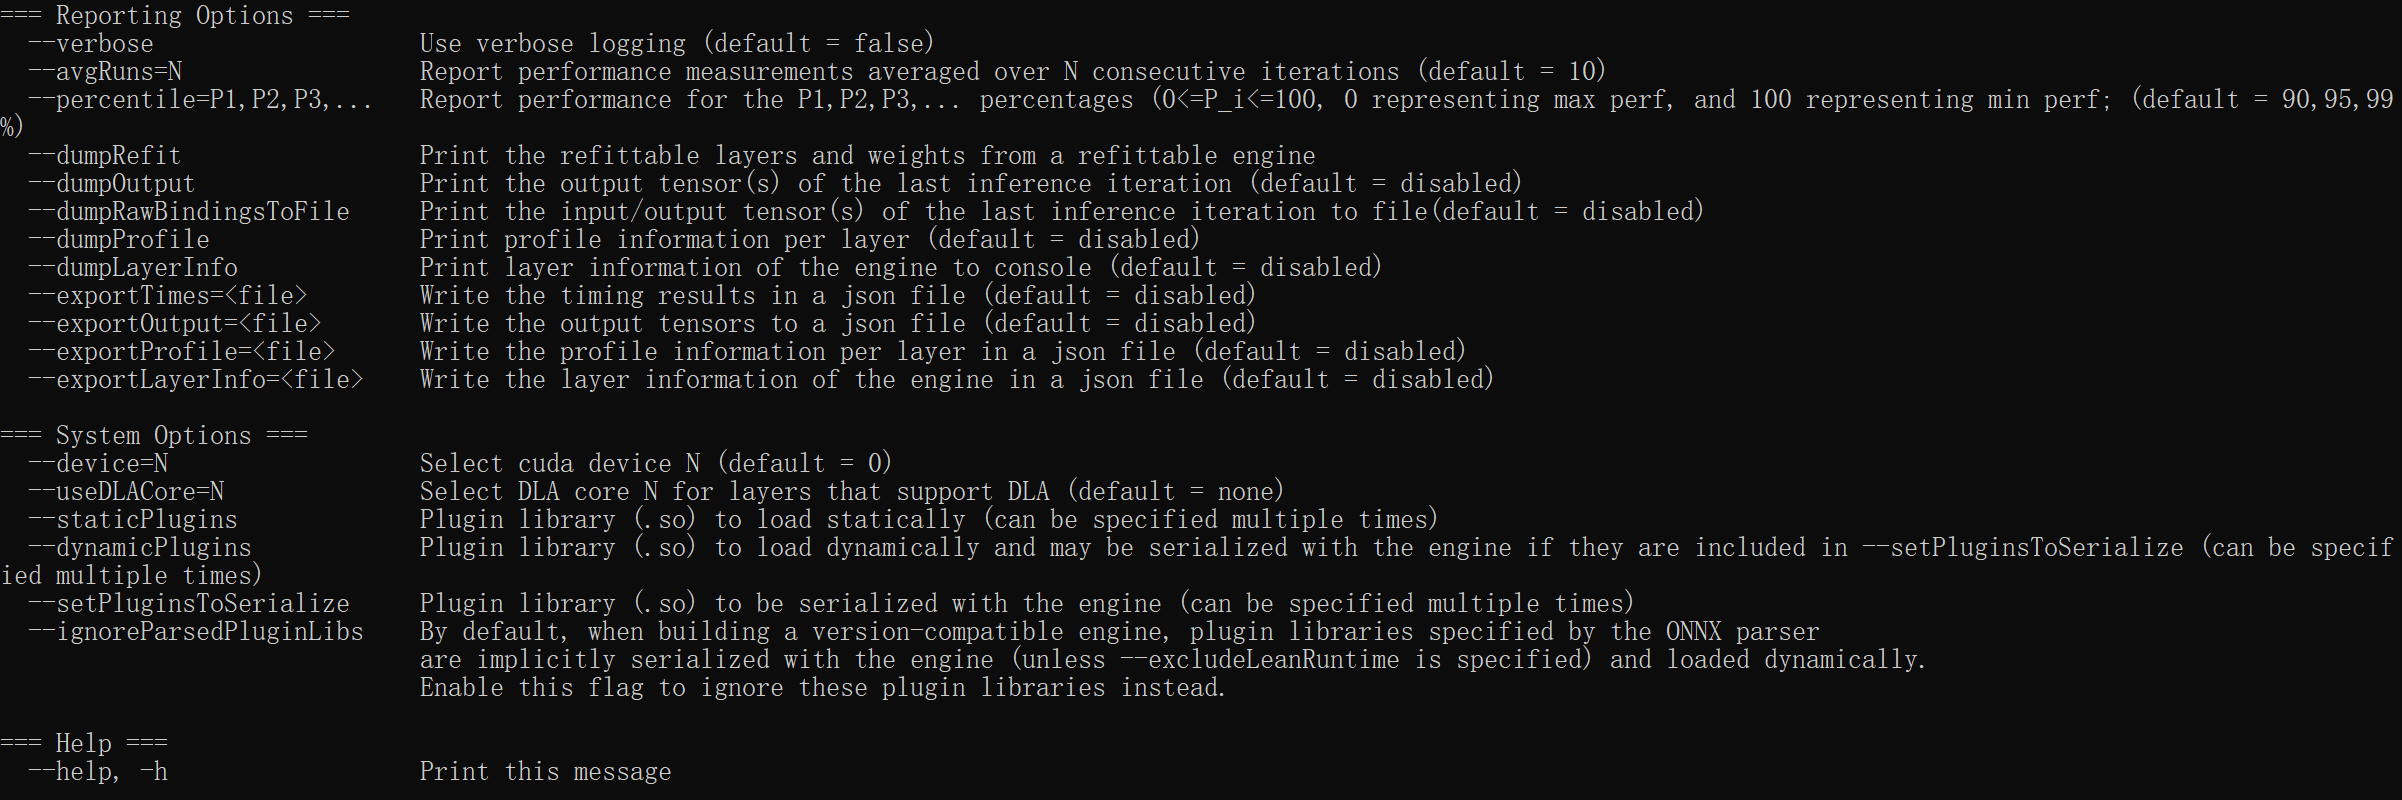Click the --dumpProfile flag text

(119, 240)
